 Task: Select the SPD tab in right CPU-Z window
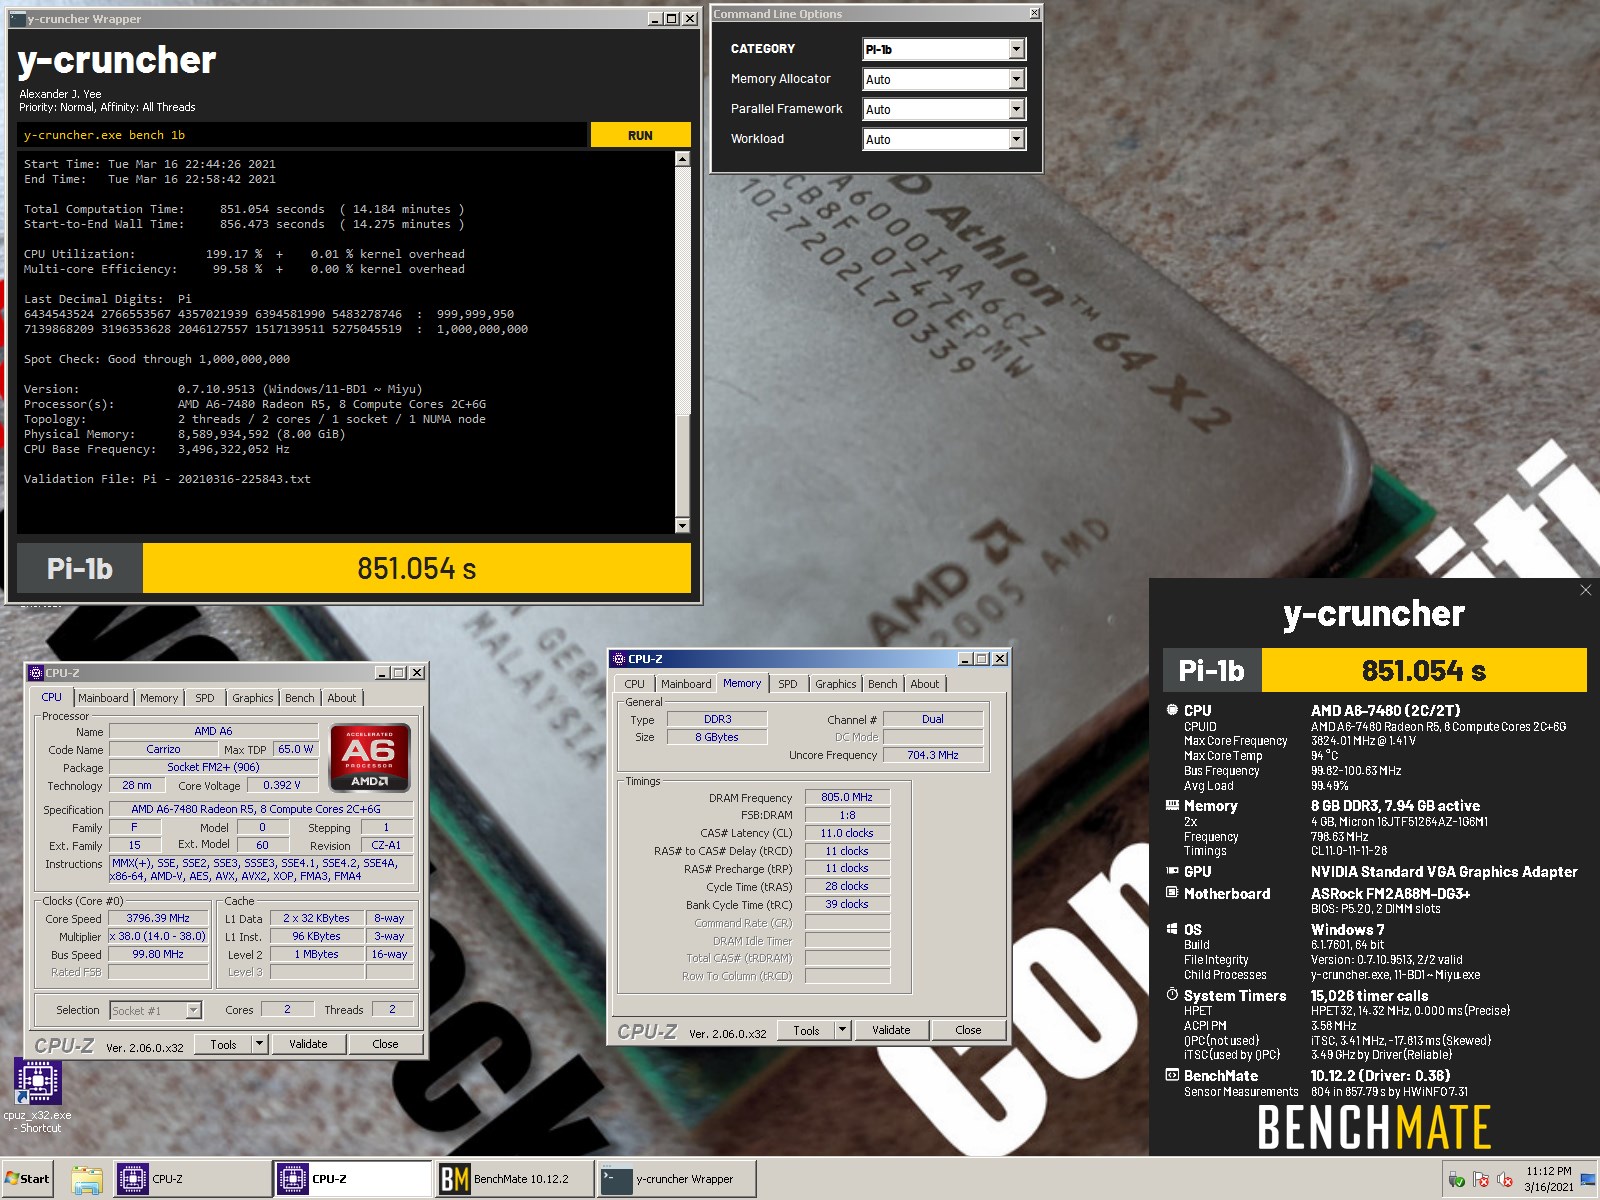(x=788, y=684)
